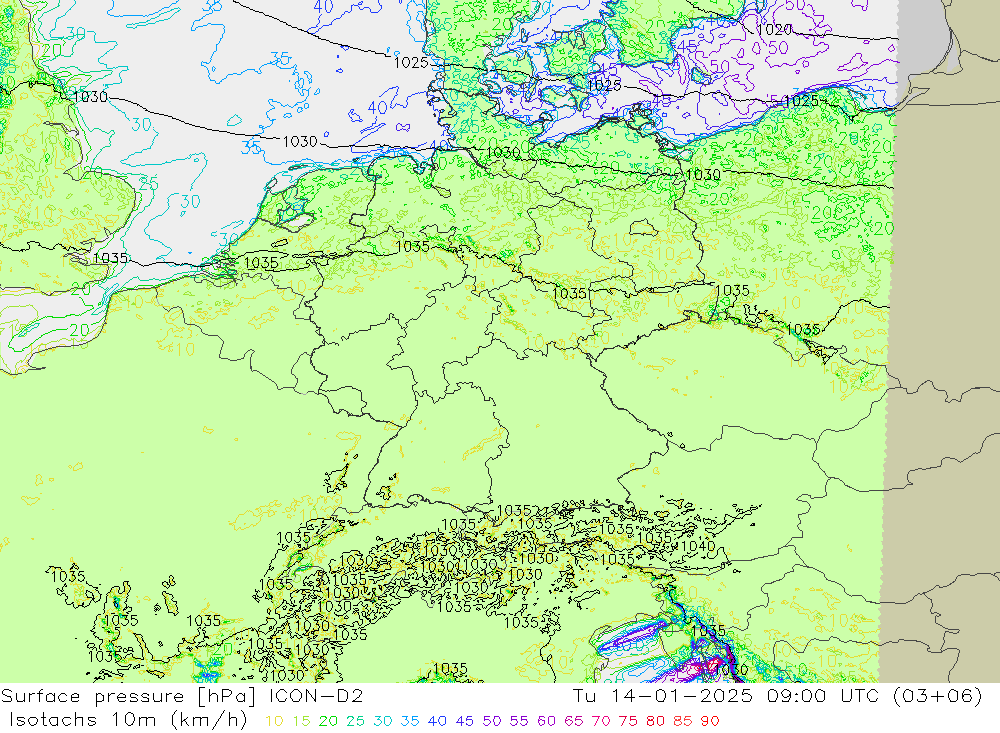Click the 1040 isobar label on the map
Image resolution: width=1000 pixels, height=733 pixels.
(698, 546)
